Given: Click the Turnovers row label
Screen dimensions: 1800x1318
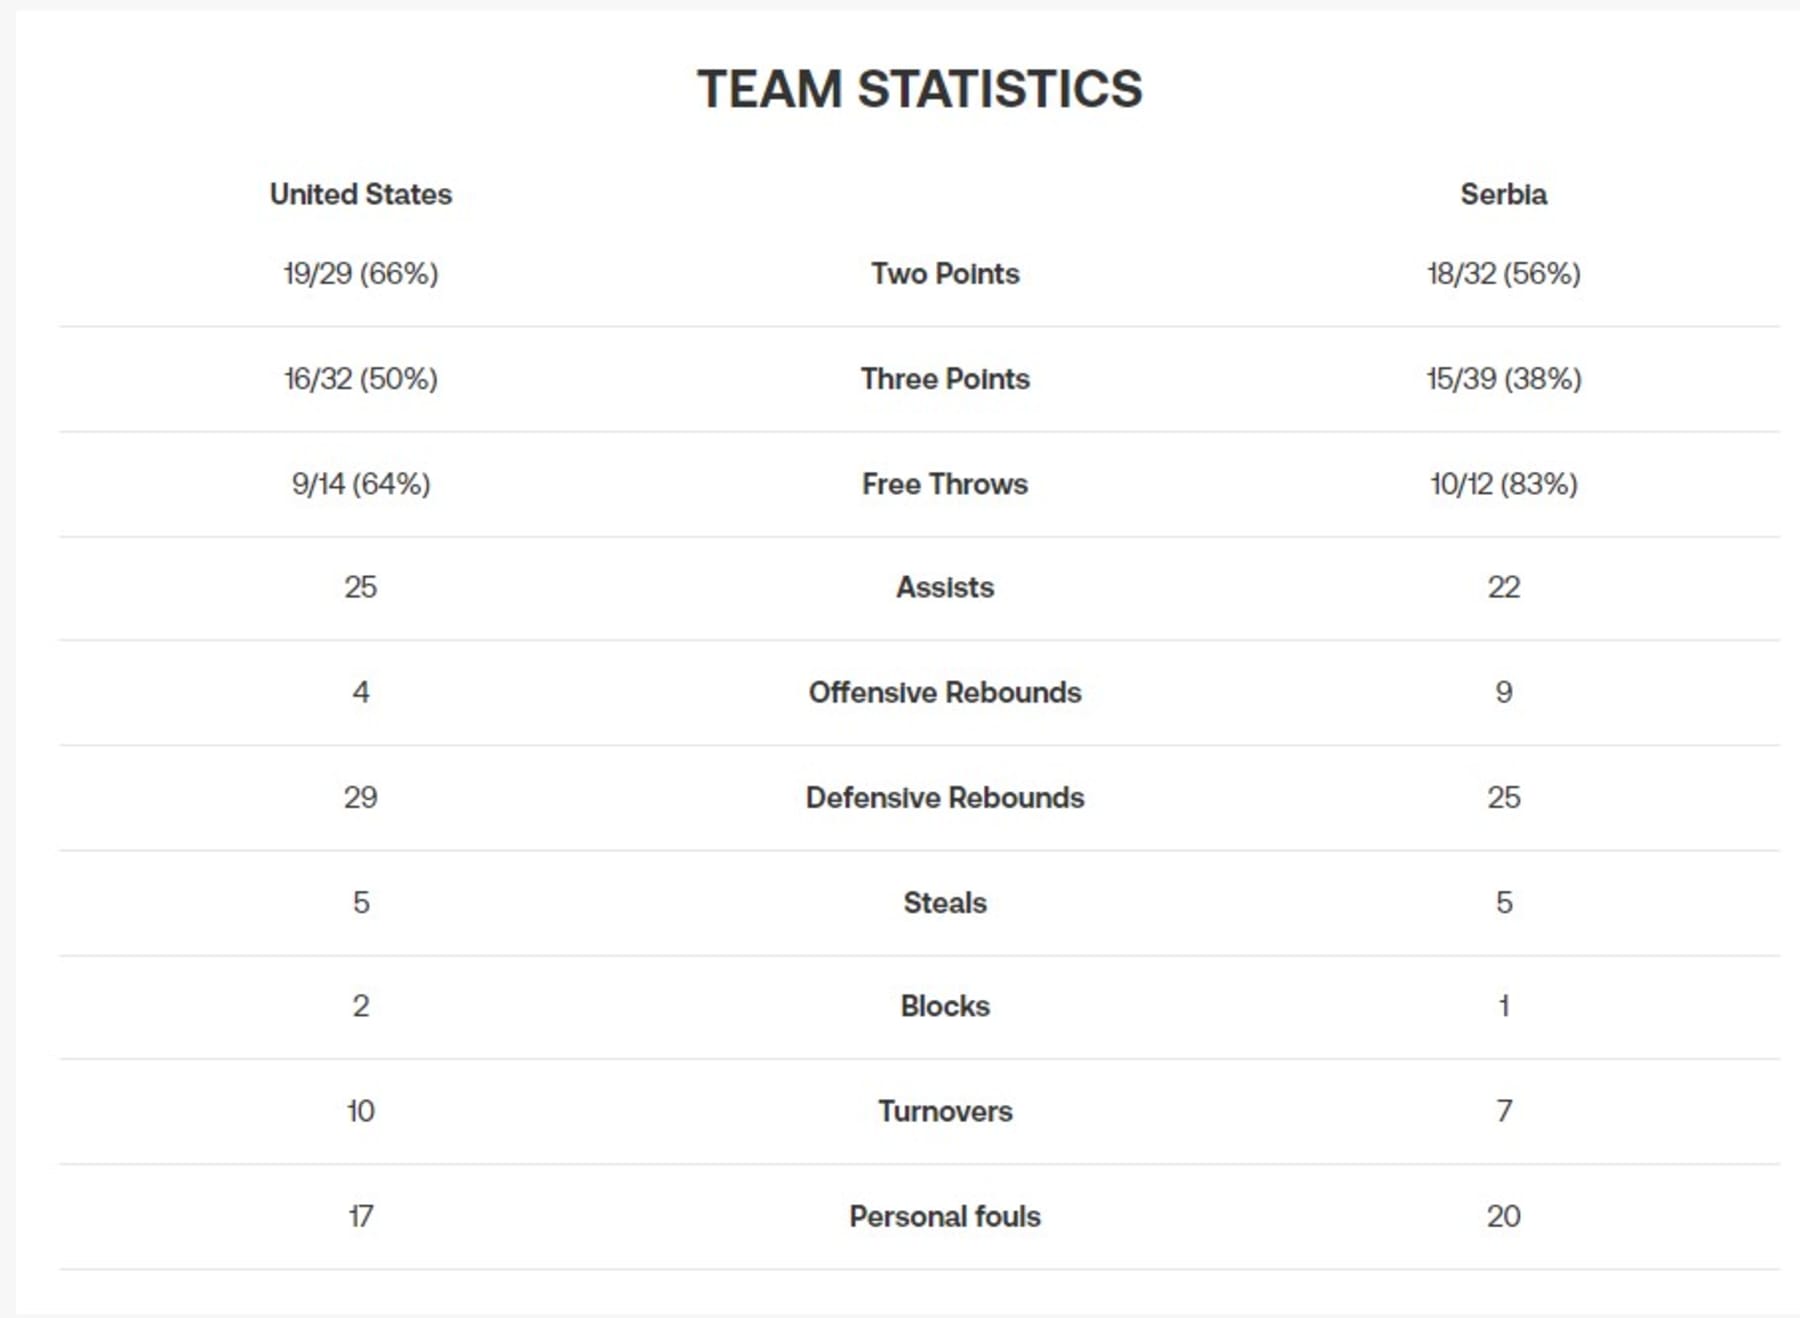Looking at the screenshot, I should (x=945, y=1111).
